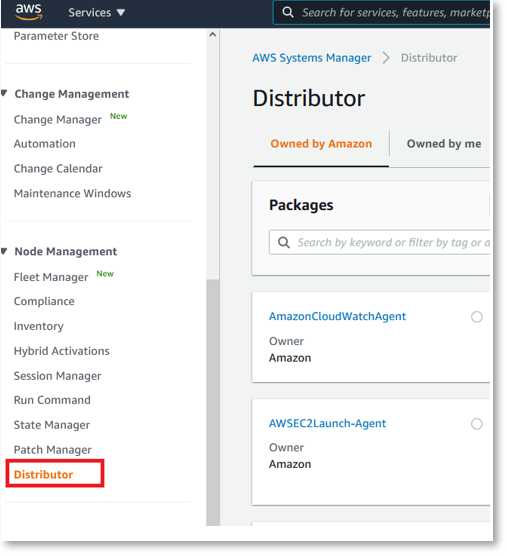Open Patch Manager

(x=52, y=450)
